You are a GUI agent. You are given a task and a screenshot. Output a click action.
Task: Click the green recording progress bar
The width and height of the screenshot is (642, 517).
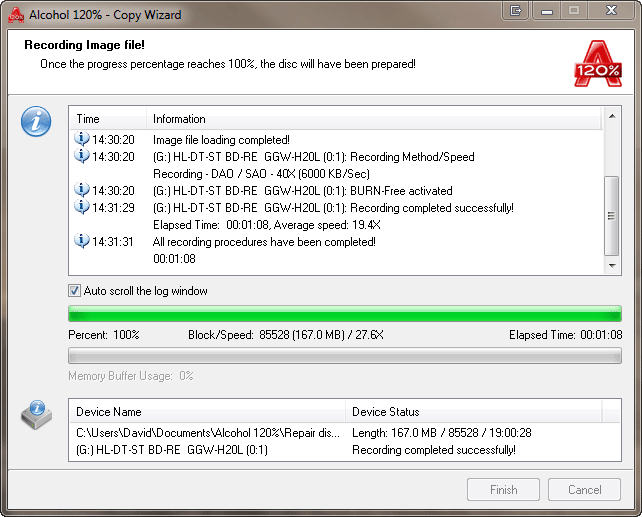345,314
